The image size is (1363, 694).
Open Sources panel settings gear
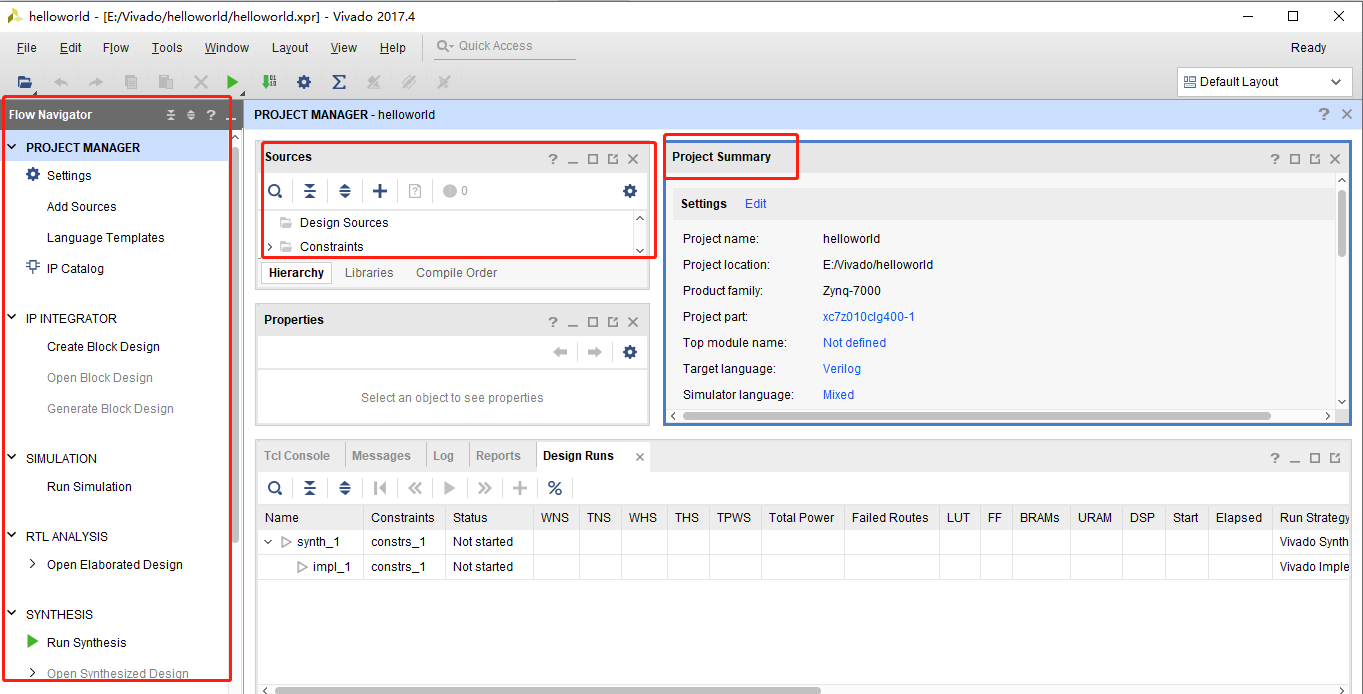[x=630, y=191]
